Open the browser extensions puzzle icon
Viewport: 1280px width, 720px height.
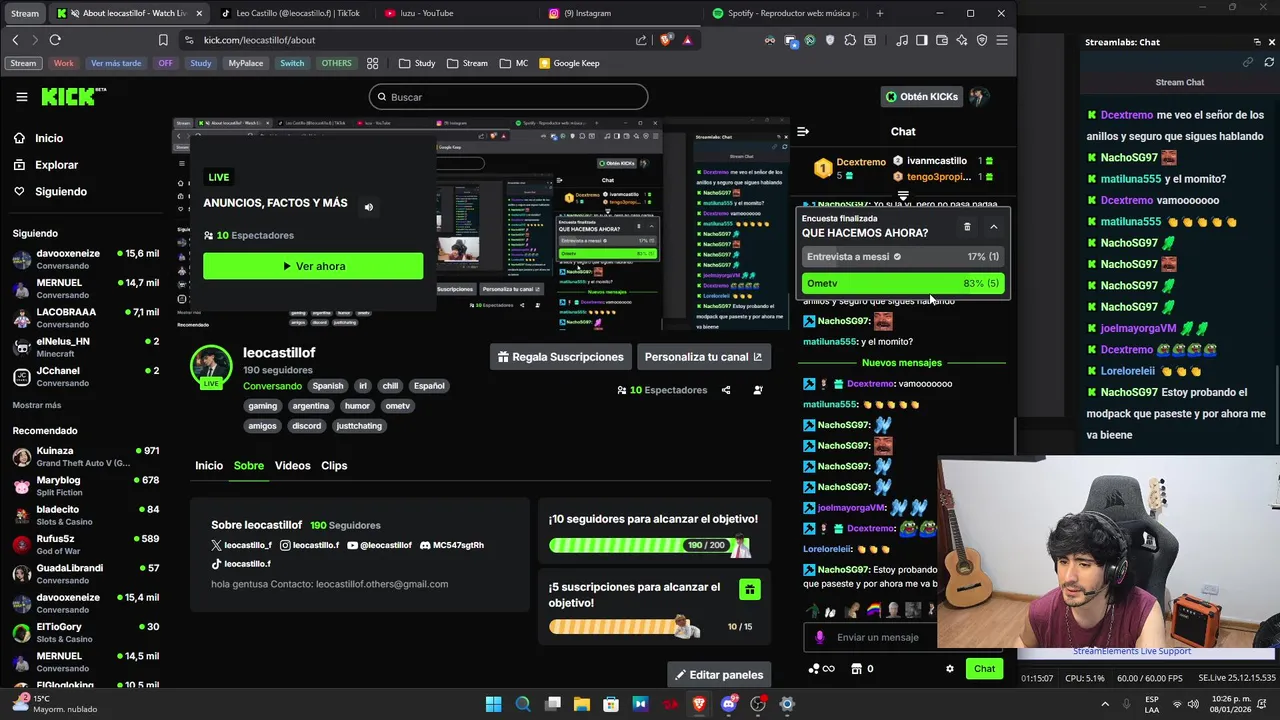coord(850,40)
